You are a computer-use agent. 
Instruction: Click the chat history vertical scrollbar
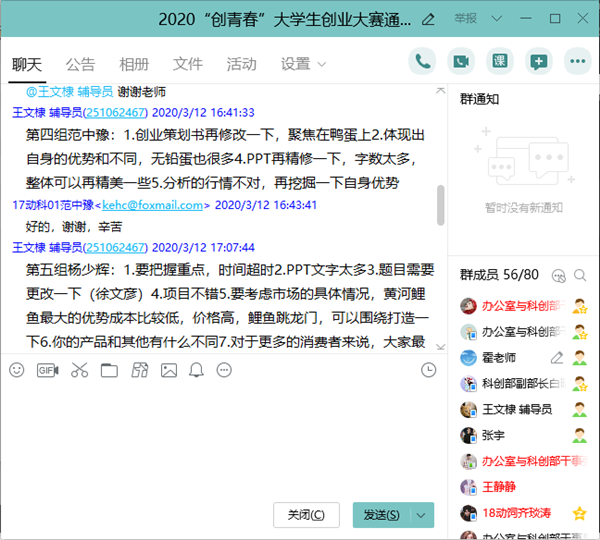pos(441,203)
